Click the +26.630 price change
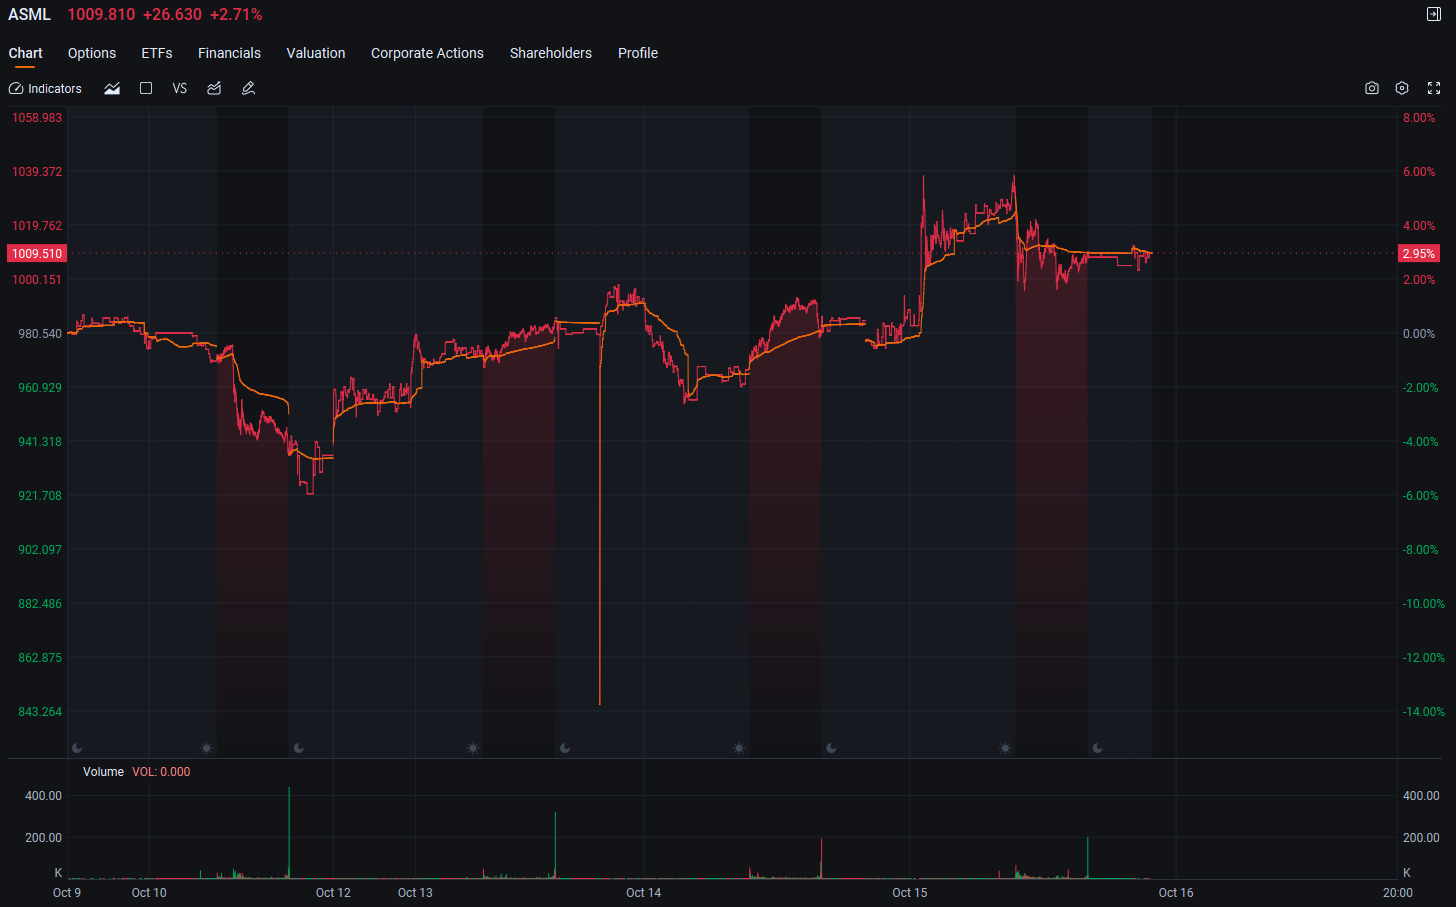1456x907 pixels. tap(172, 14)
